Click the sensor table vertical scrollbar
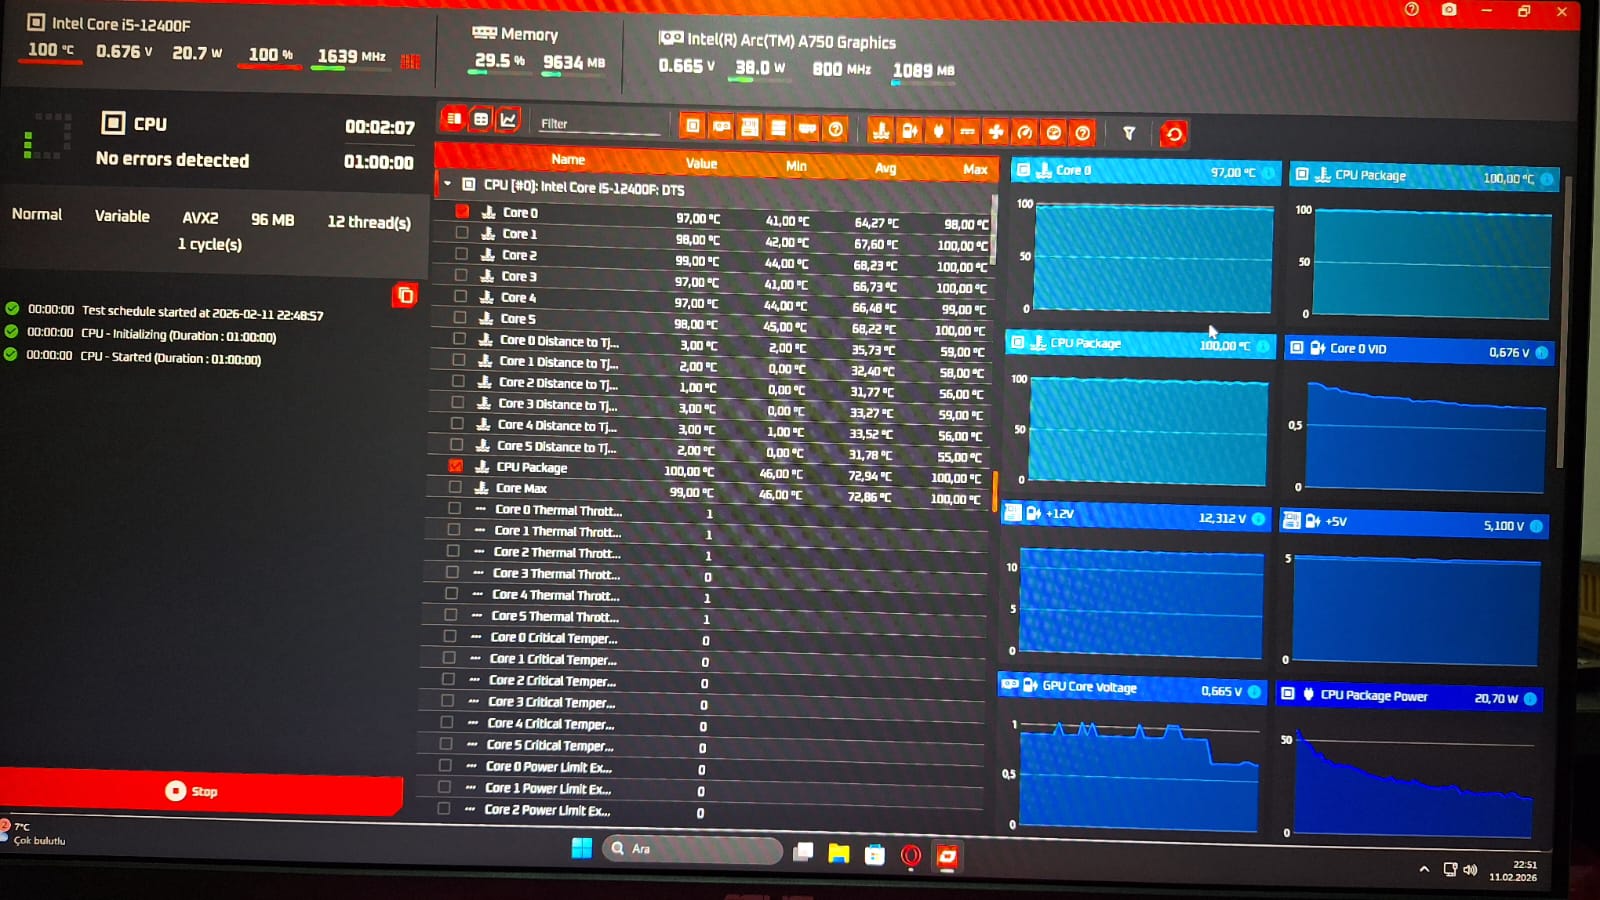Viewport: 1600px width, 900px height. pyautogui.click(x=994, y=230)
